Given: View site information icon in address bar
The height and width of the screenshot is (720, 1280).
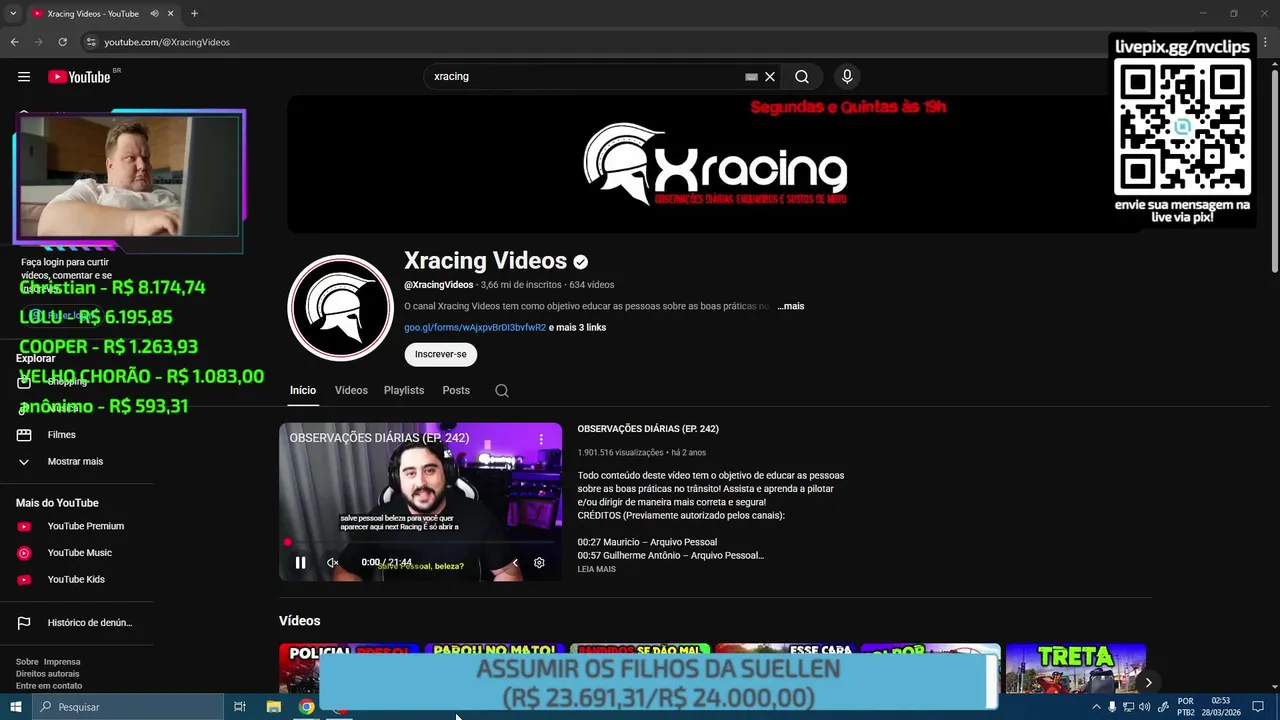Looking at the screenshot, I should [x=91, y=42].
